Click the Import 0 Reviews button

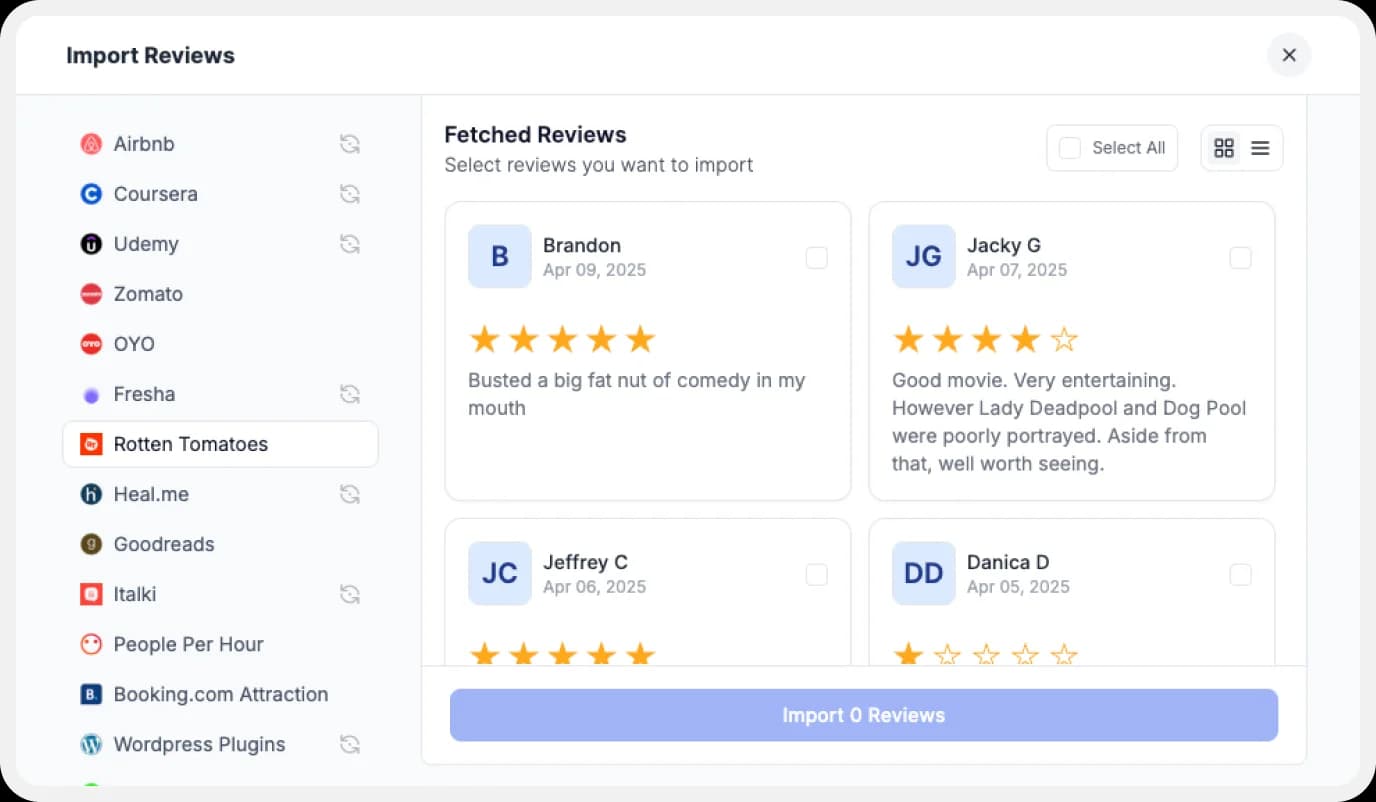[x=863, y=715]
